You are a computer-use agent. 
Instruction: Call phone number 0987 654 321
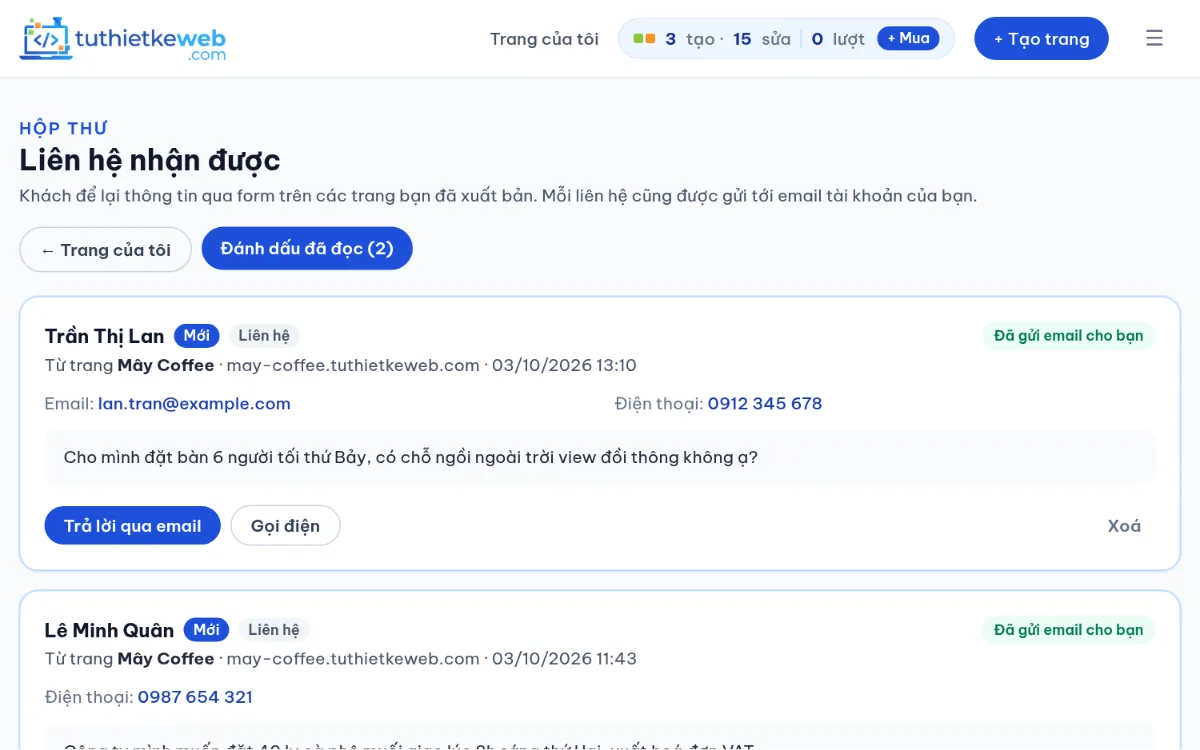[x=195, y=697]
